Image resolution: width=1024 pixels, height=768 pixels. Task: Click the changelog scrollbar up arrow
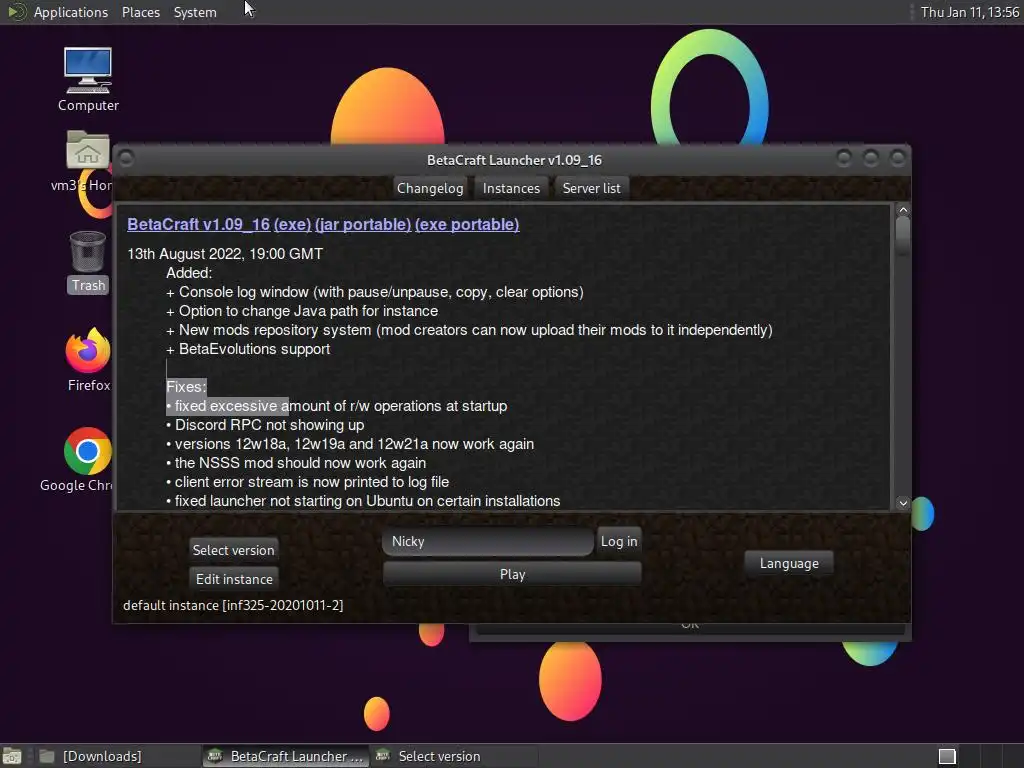point(903,210)
